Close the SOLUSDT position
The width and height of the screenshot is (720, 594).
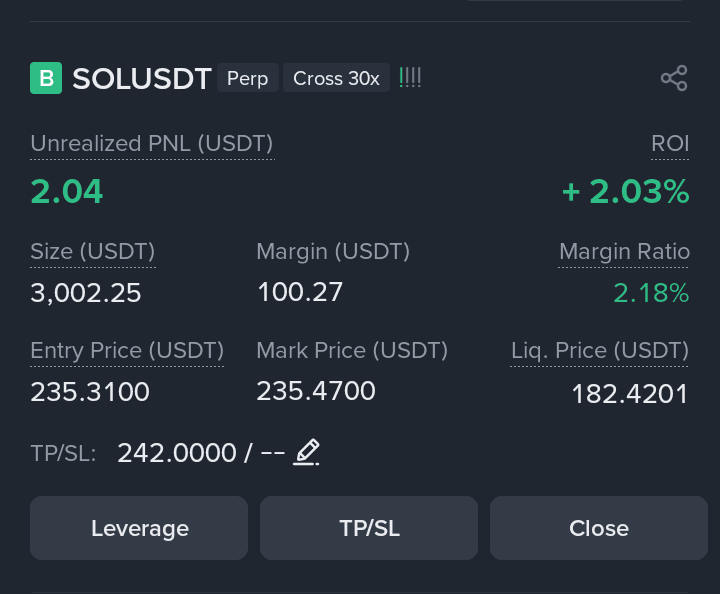599,528
